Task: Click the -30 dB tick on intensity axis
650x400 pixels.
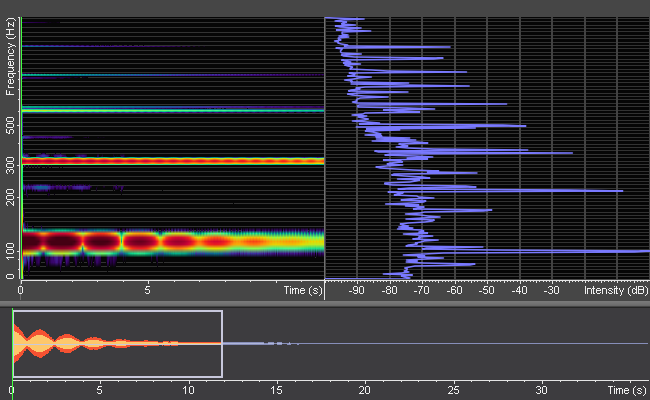Action: click(550, 291)
